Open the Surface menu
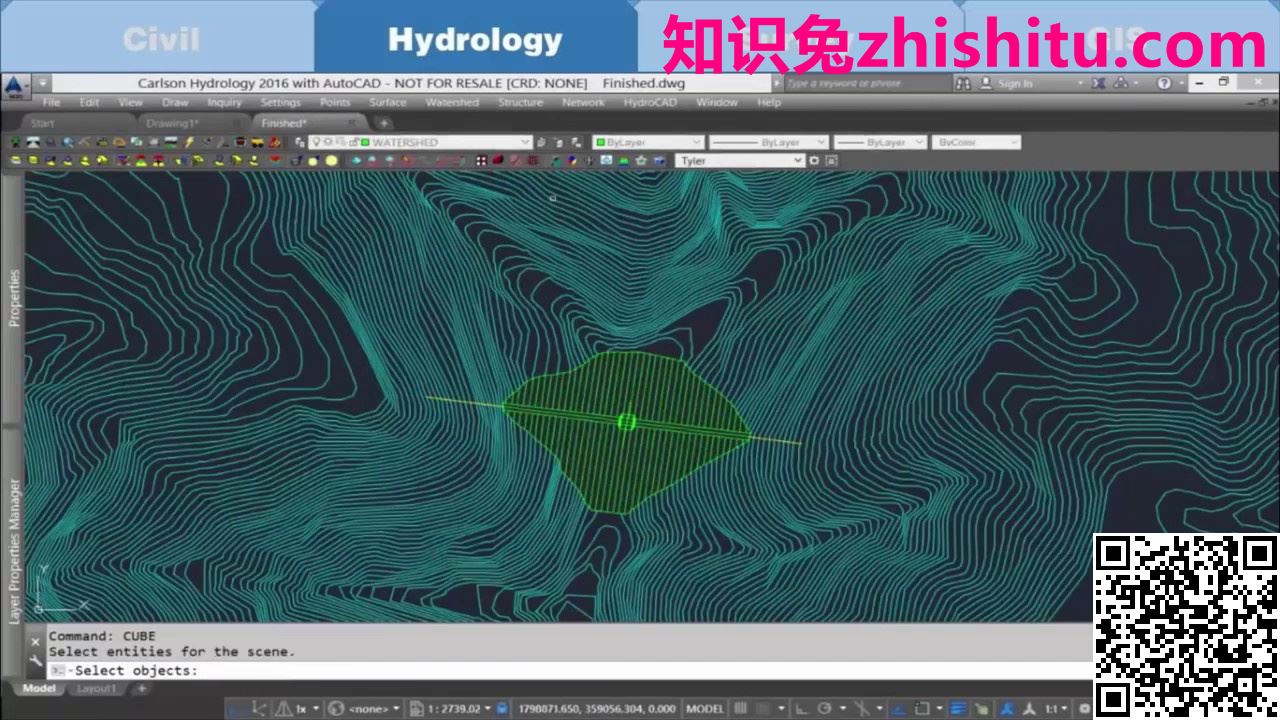Image resolution: width=1280 pixels, height=720 pixels. [x=387, y=102]
